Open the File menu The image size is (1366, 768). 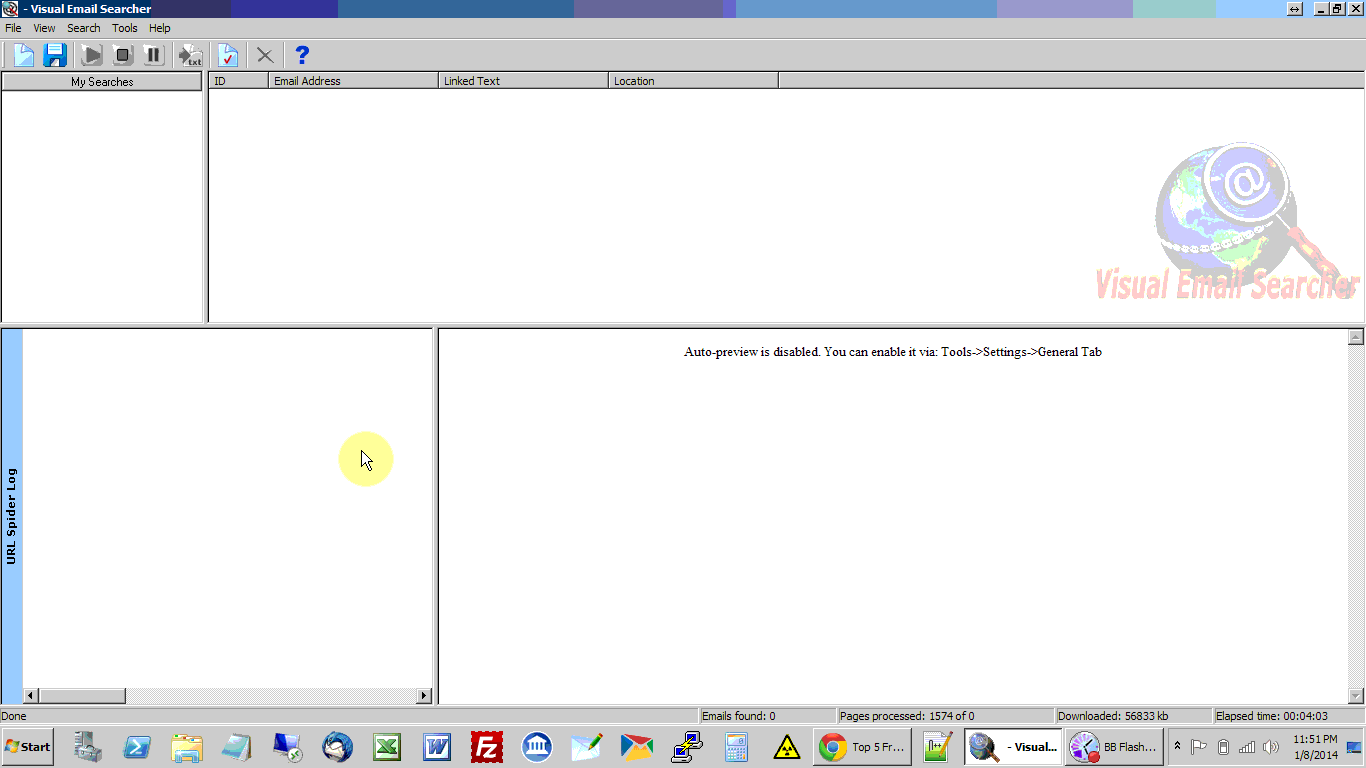click(x=13, y=28)
